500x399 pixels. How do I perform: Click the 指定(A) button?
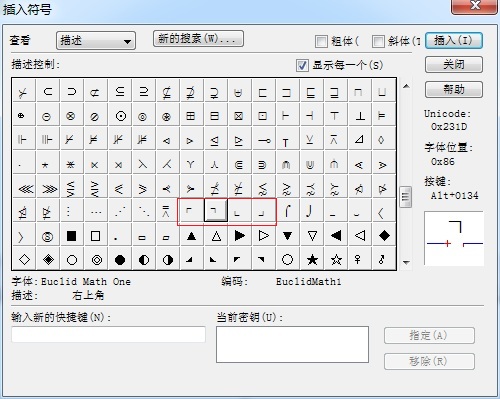[x=429, y=335]
